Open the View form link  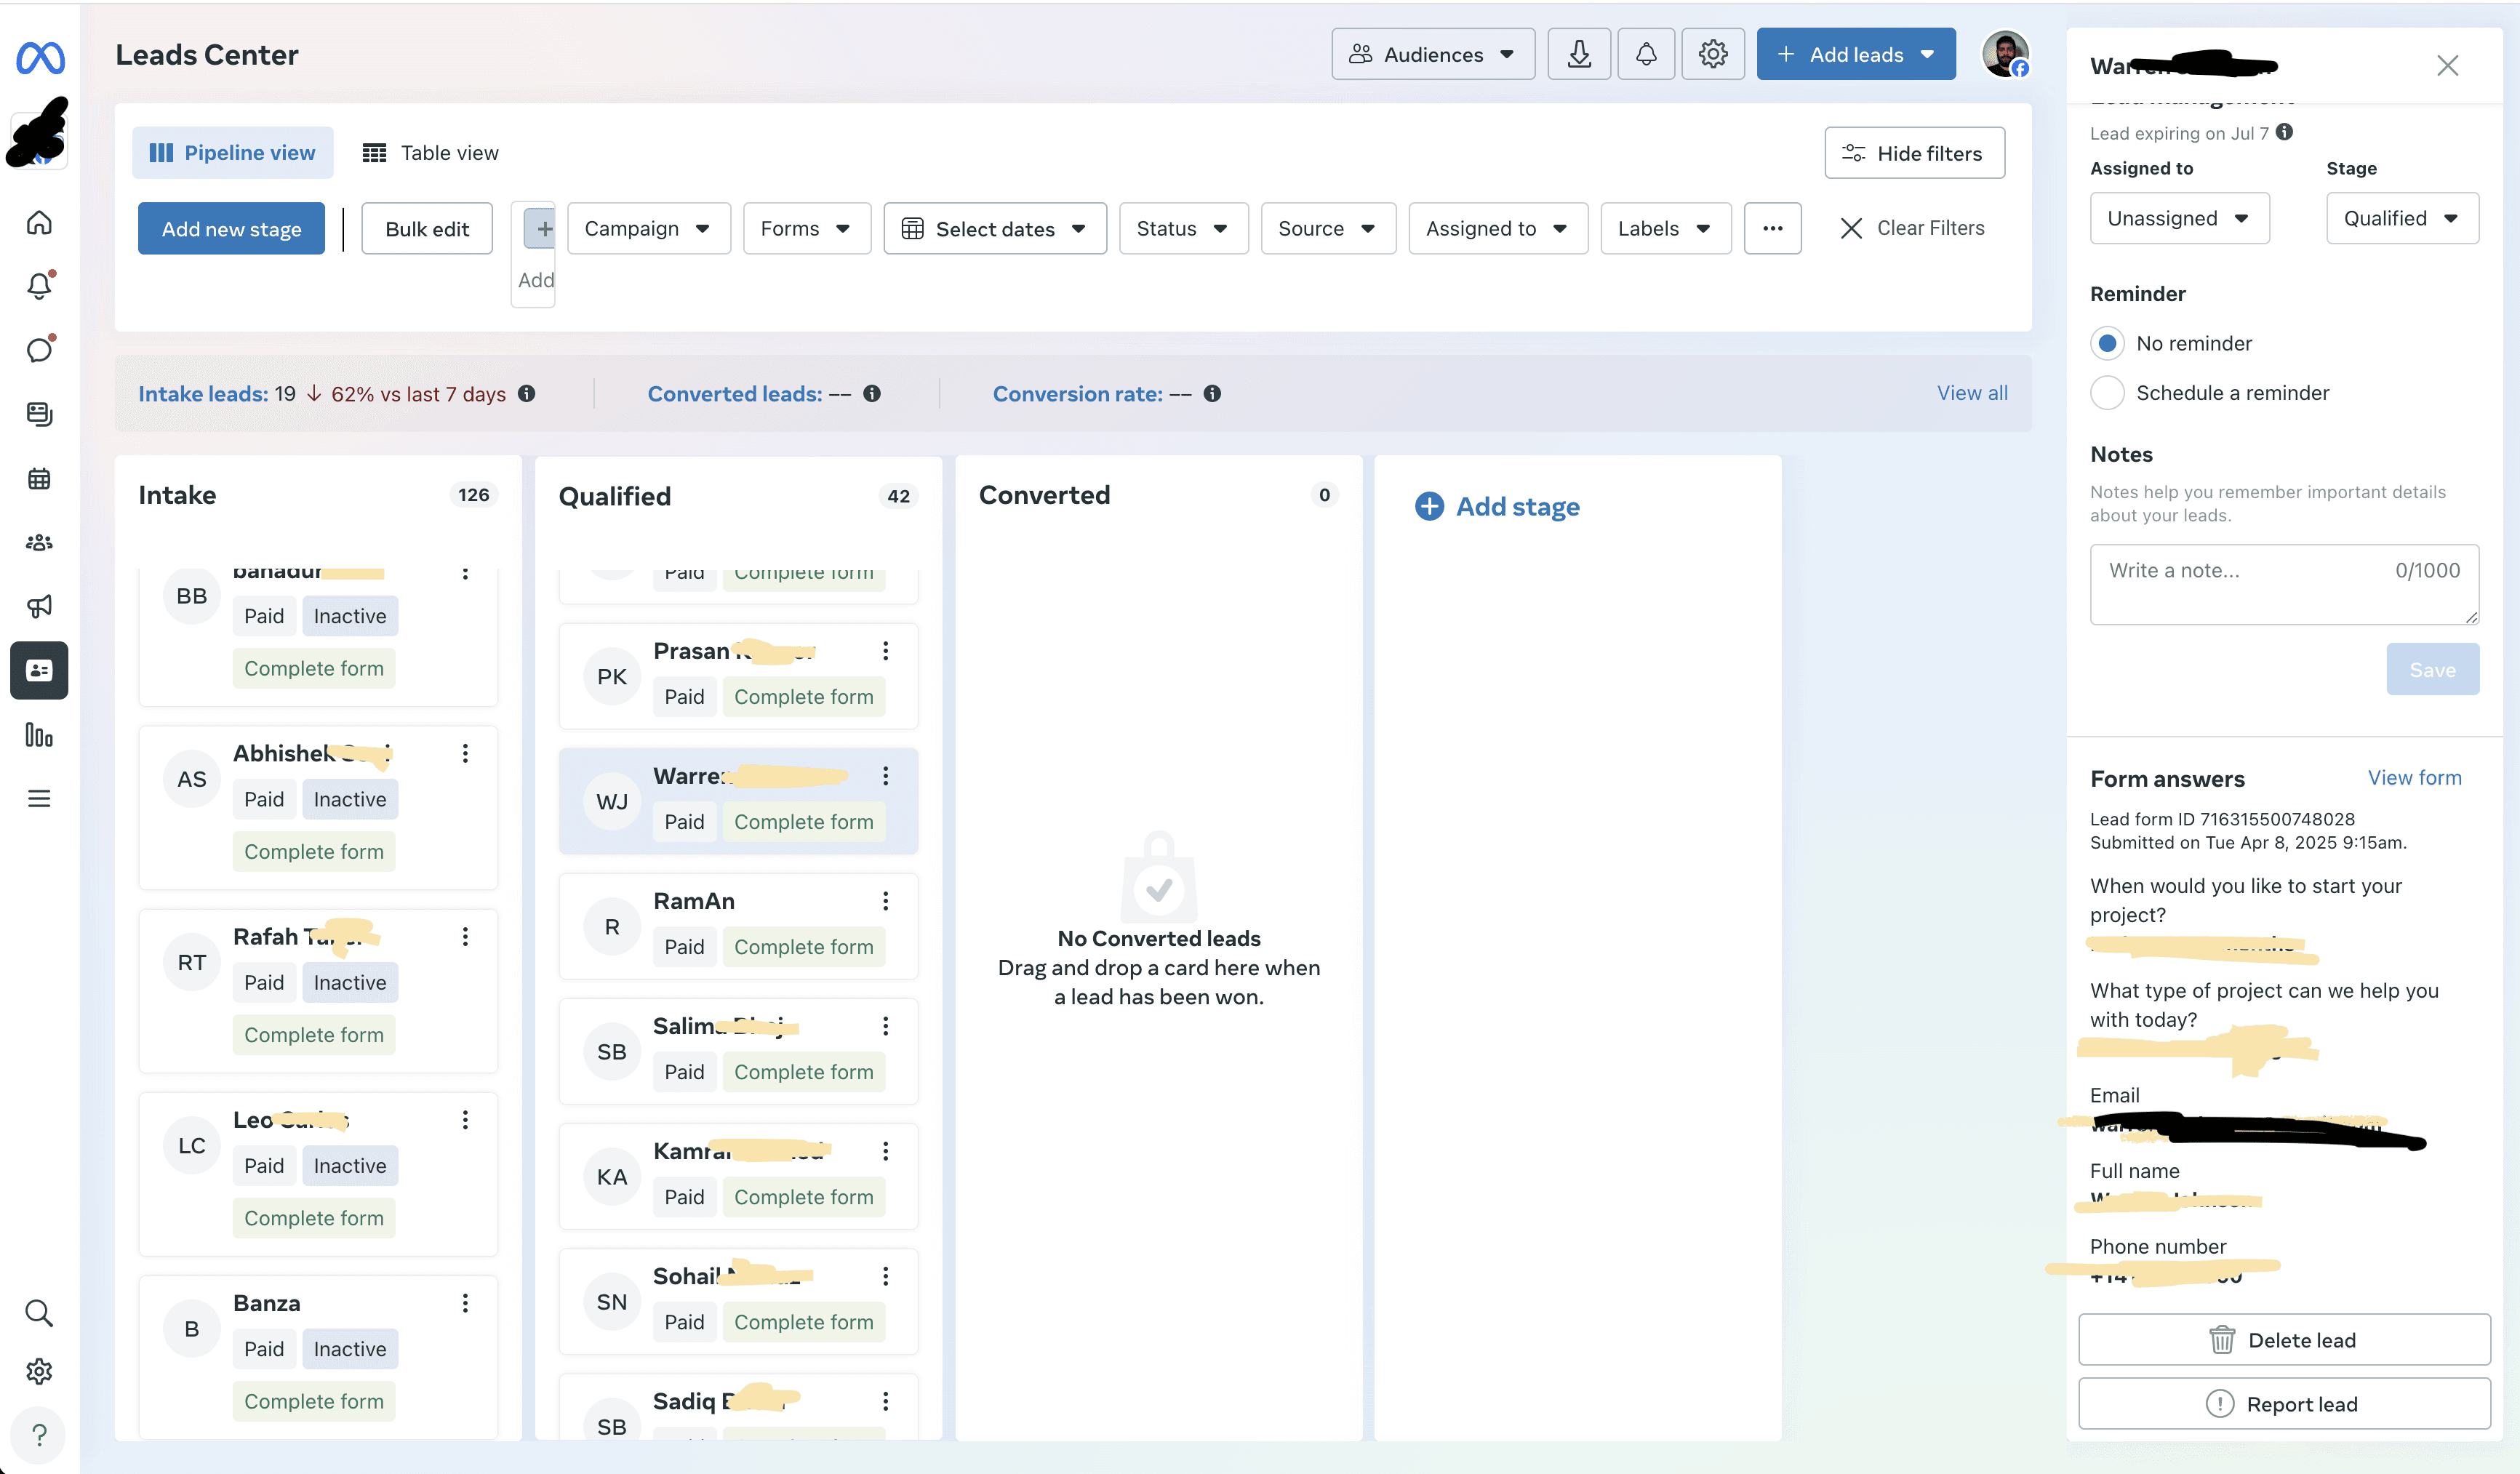point(2414,777)
